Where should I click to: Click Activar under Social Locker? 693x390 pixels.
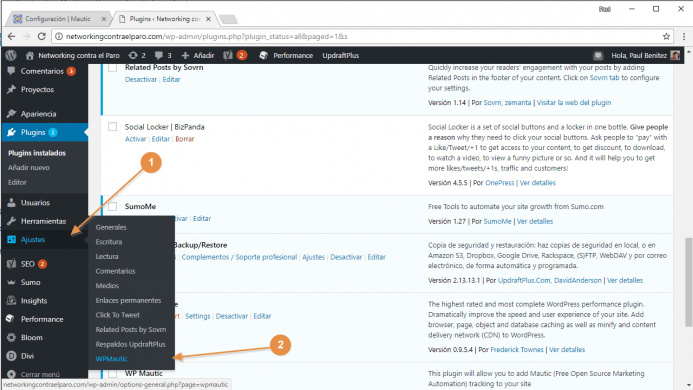click(x=135, y=139)
